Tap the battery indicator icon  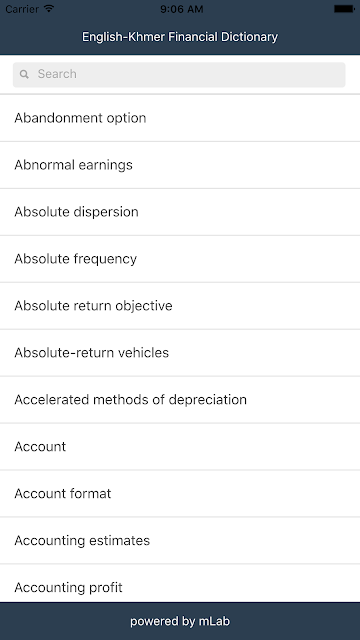coord(344,9)
